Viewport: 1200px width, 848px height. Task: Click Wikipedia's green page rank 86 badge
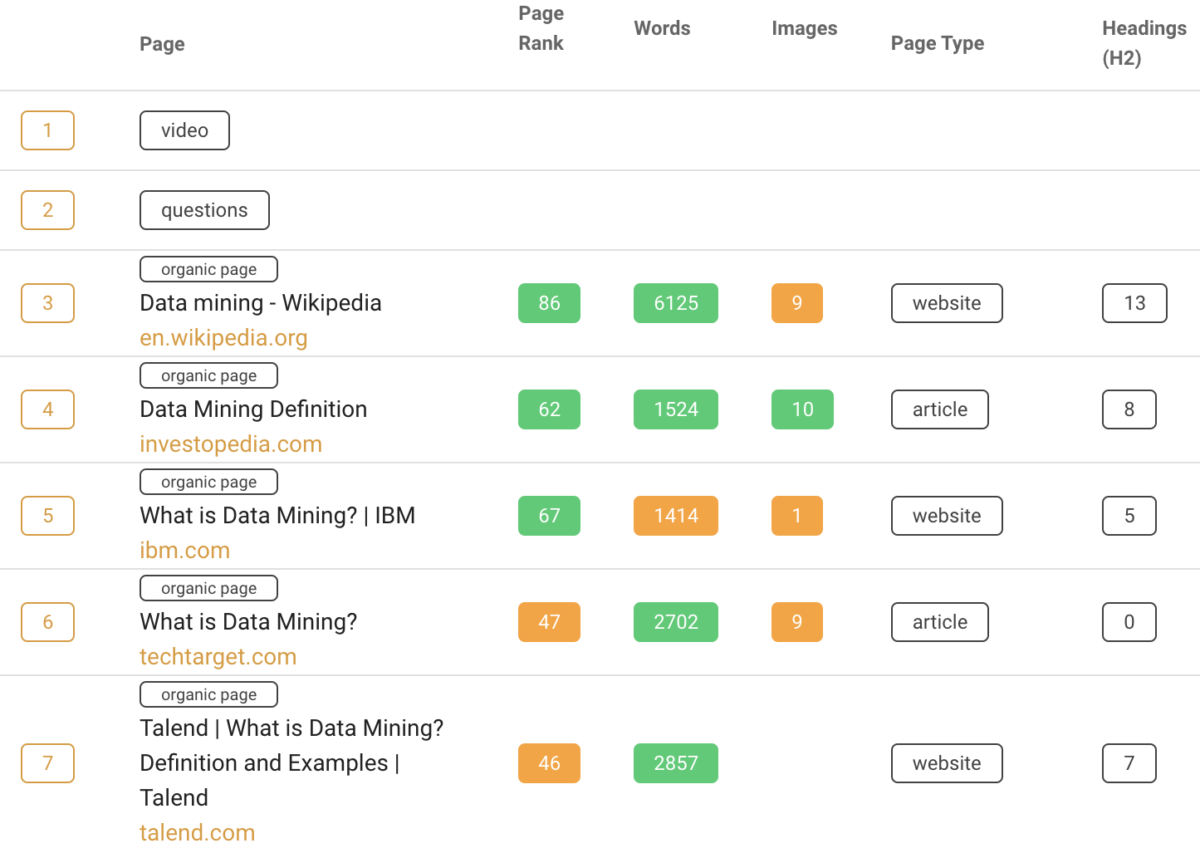549,303
